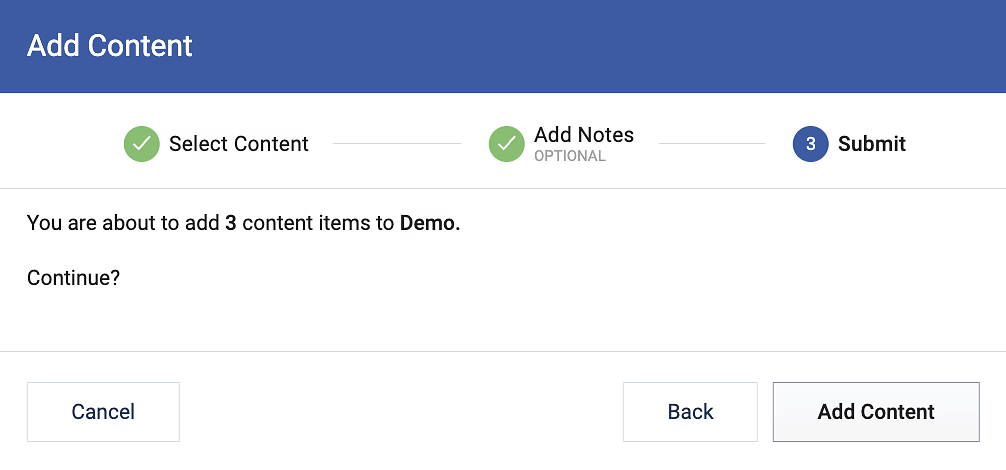Click the bold 3 item count
Viewport: 1006px width, 470px height.
pyautogui.click(x=231, y=223)
